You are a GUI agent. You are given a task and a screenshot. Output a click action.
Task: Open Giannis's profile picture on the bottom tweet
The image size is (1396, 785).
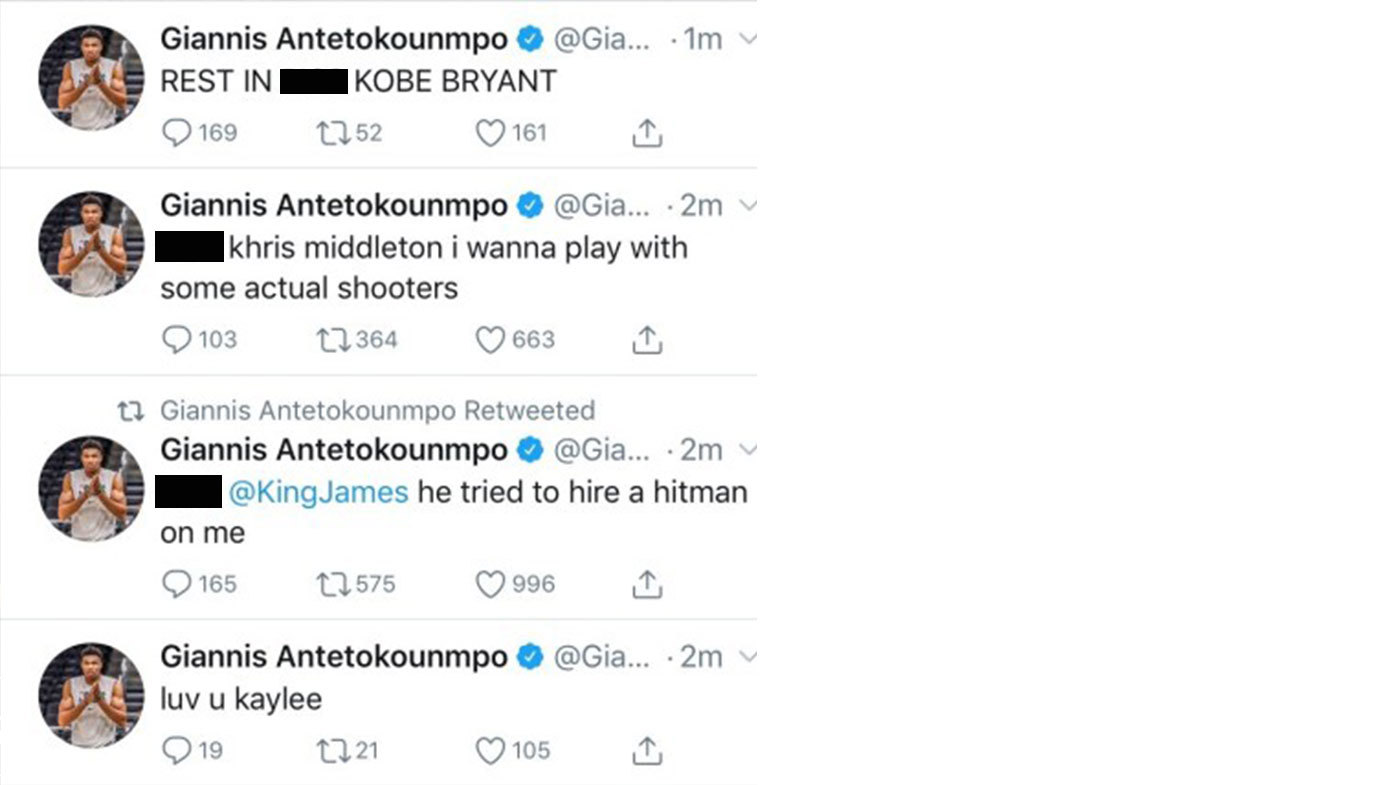coord(90,697)
